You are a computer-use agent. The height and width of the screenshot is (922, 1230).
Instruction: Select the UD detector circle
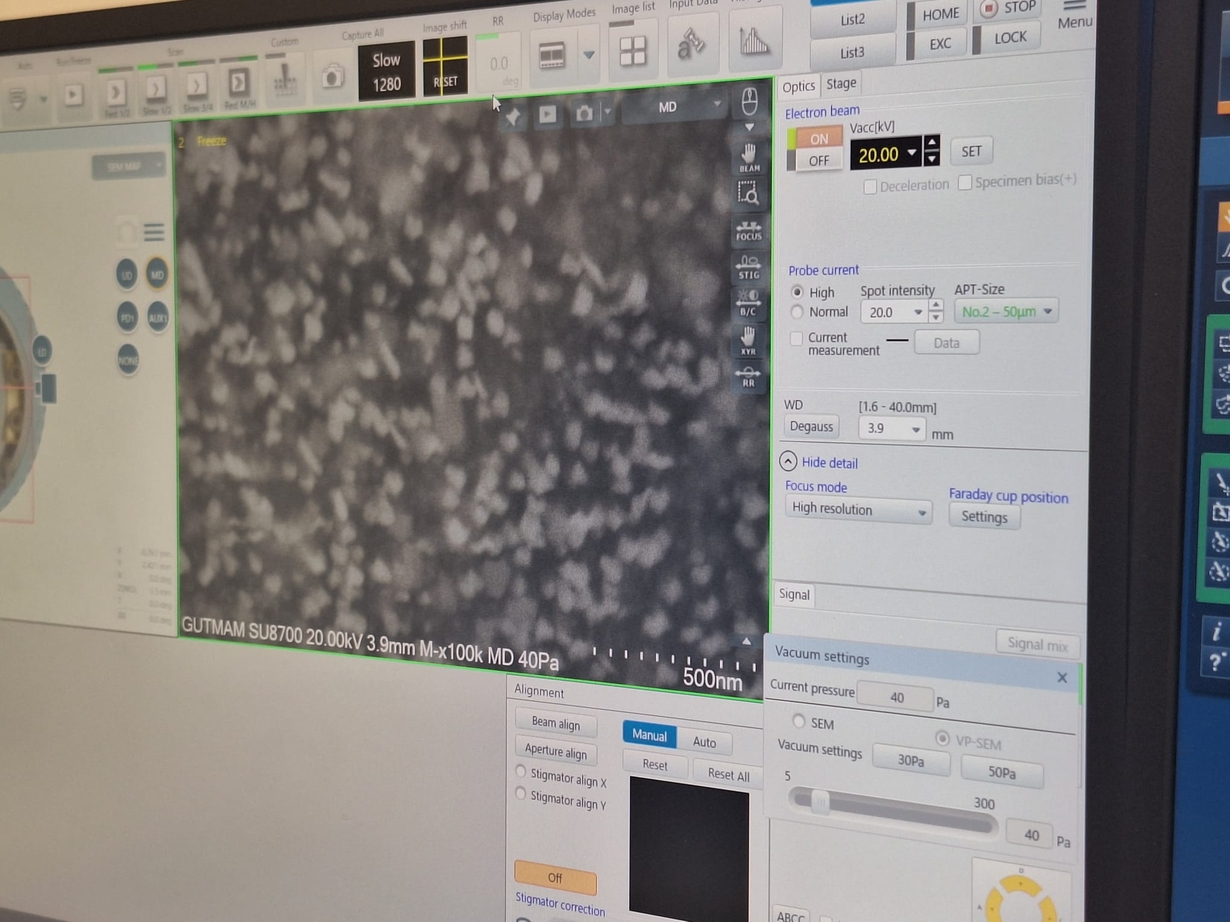[x=127, y=274]
